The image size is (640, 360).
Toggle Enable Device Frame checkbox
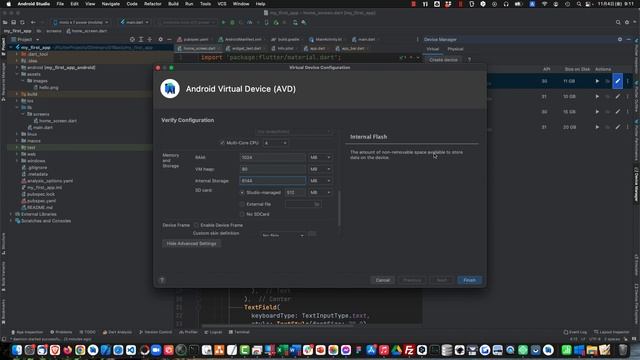coord(196,225)
